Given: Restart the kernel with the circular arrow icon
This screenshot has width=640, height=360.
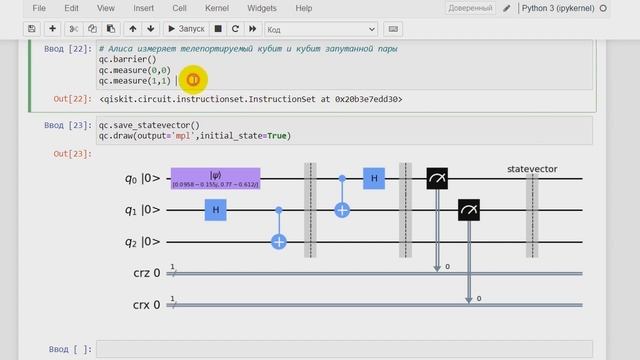Looking at the screenshot, I should tap(235, 29).
